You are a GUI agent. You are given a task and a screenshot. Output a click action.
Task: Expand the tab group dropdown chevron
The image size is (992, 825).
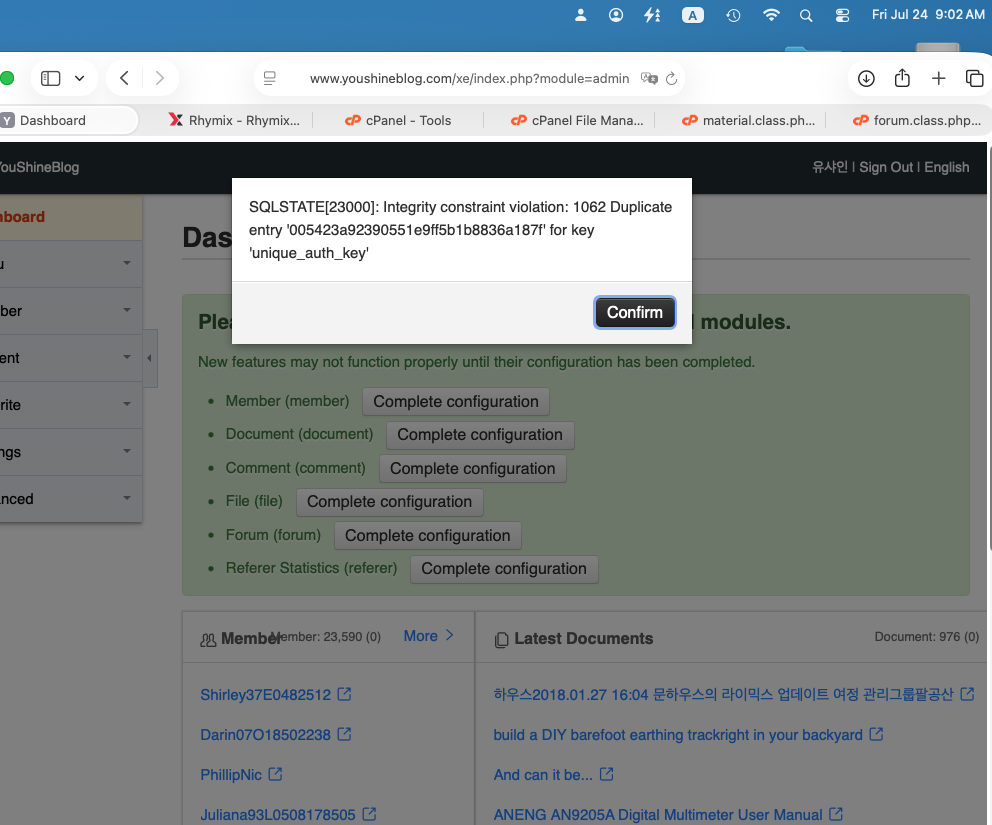[x=79, y=78]
